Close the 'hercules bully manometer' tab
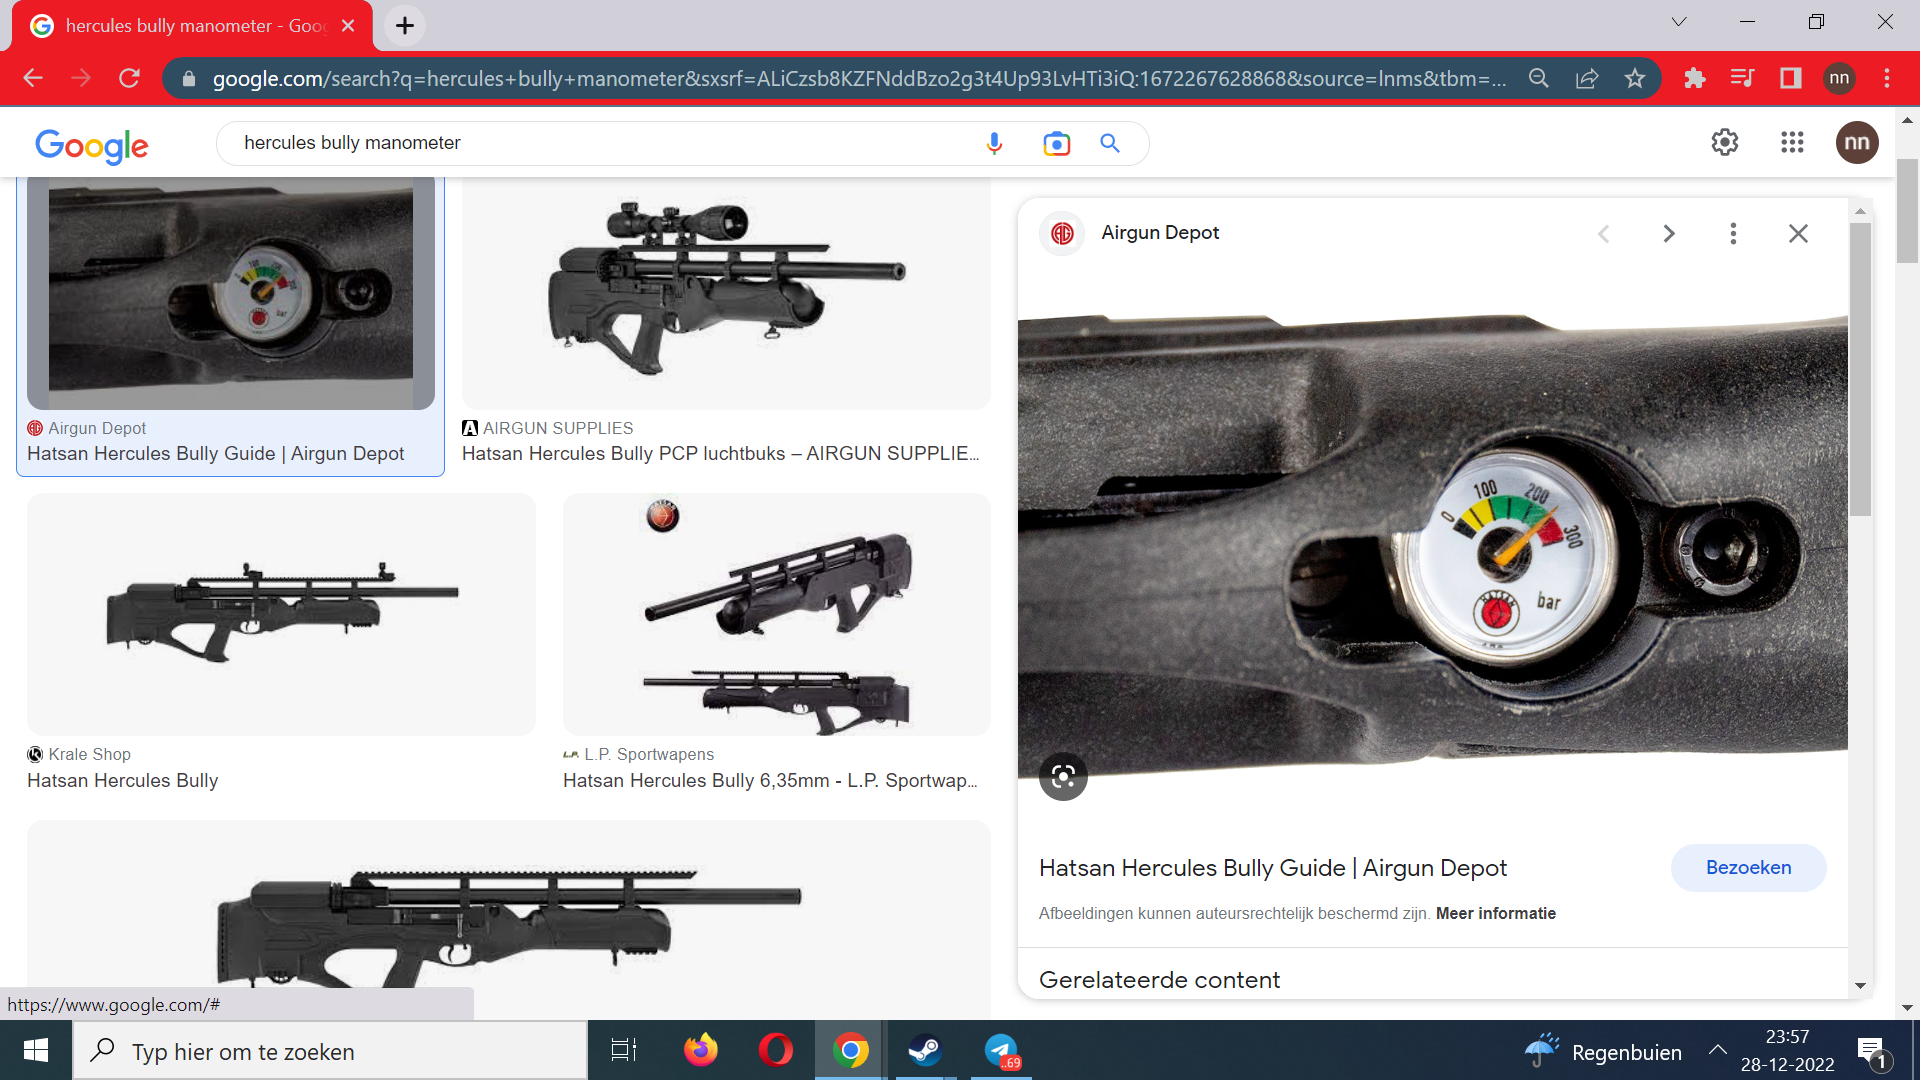The width and height of the screenshot is (1920, 1080). click(x=348, y=26)
